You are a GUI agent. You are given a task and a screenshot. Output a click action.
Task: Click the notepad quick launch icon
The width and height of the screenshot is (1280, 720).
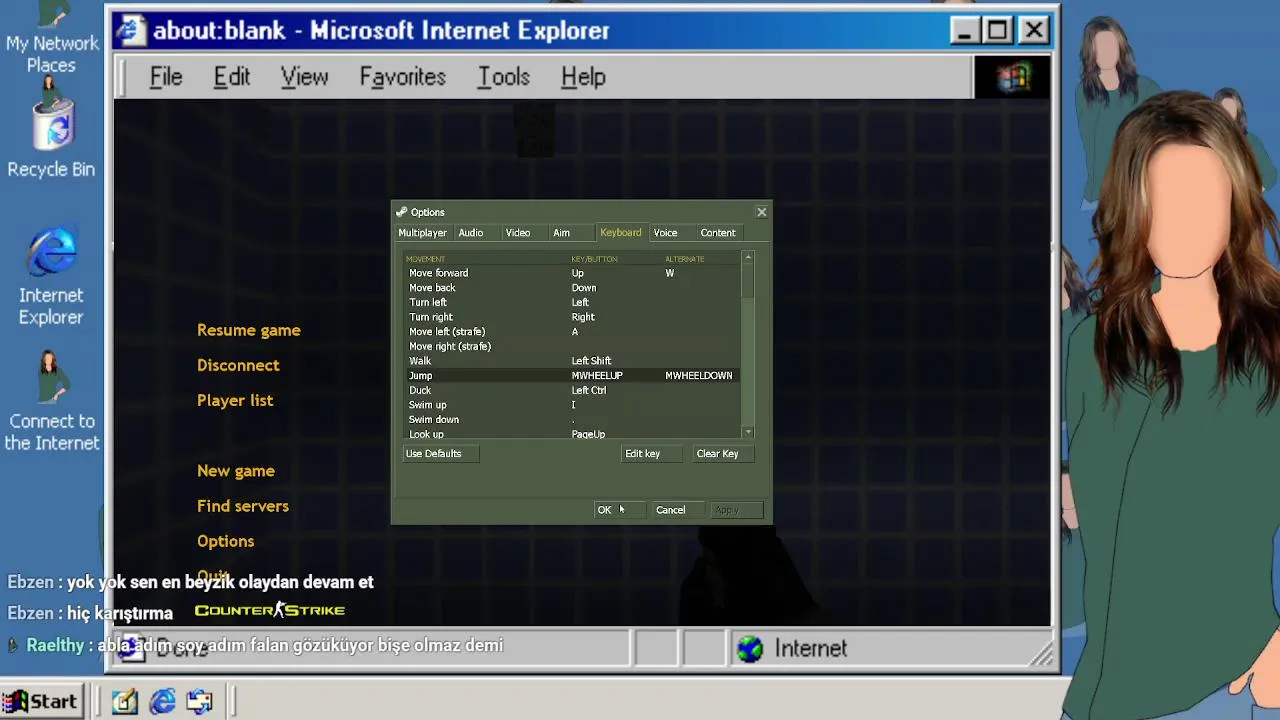[125, 701]
